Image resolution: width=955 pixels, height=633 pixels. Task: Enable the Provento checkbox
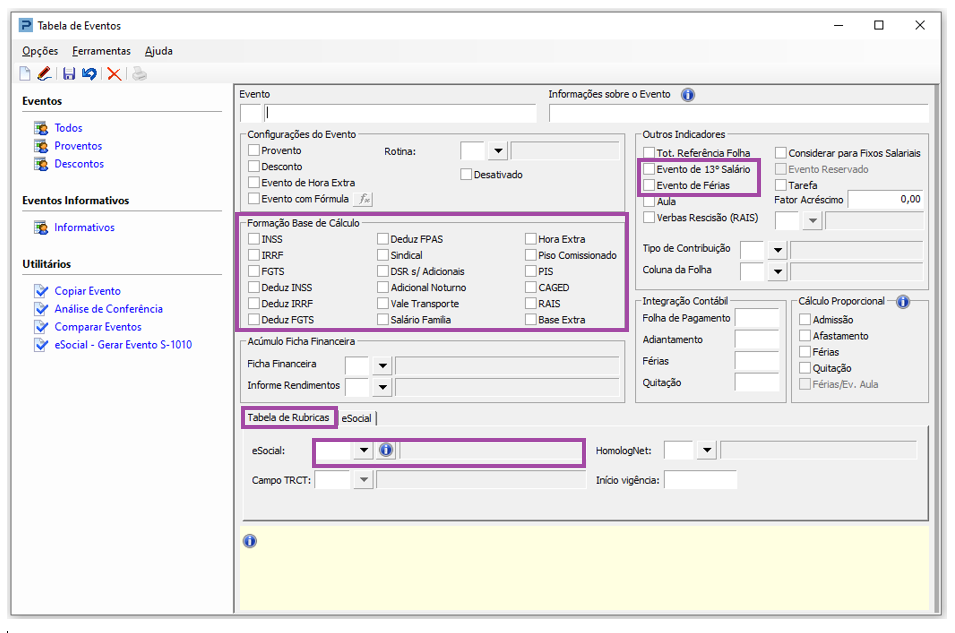(x=254, y=151)
